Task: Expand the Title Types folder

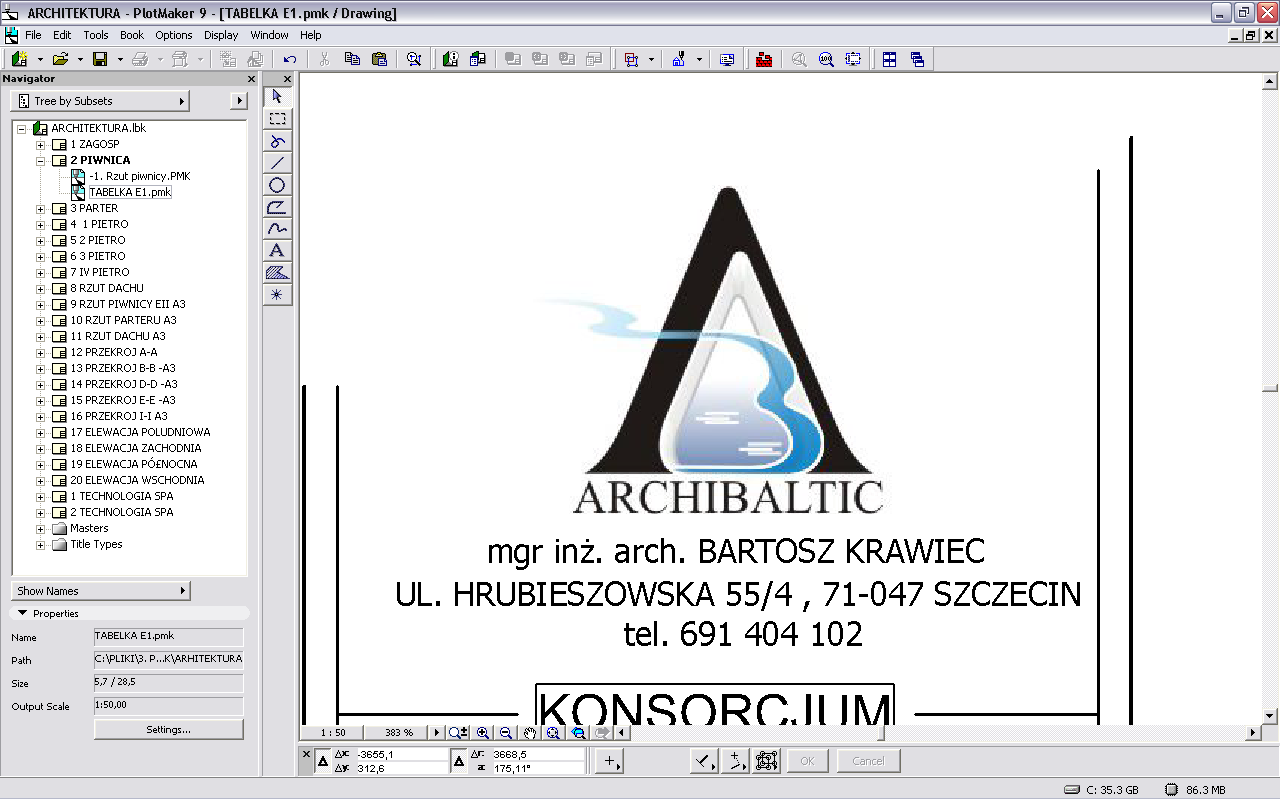Action: pos(41,544)
